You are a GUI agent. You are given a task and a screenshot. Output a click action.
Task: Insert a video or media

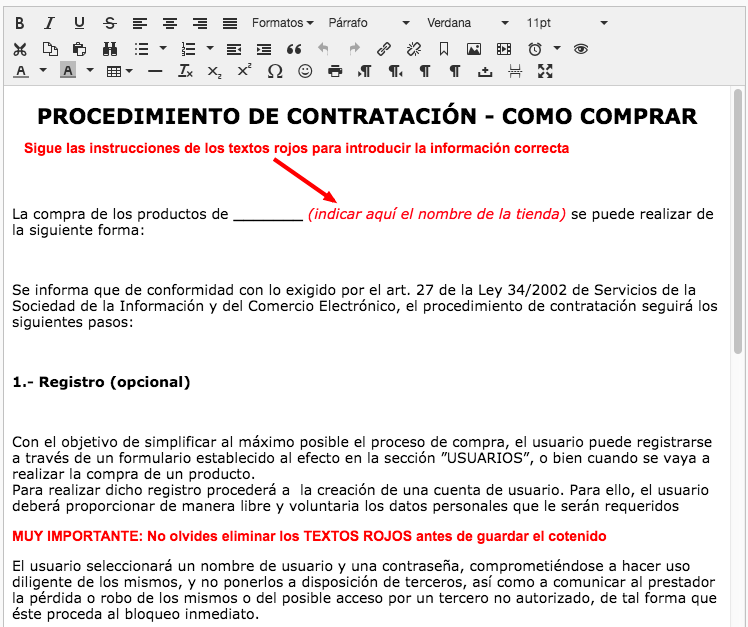504,49
